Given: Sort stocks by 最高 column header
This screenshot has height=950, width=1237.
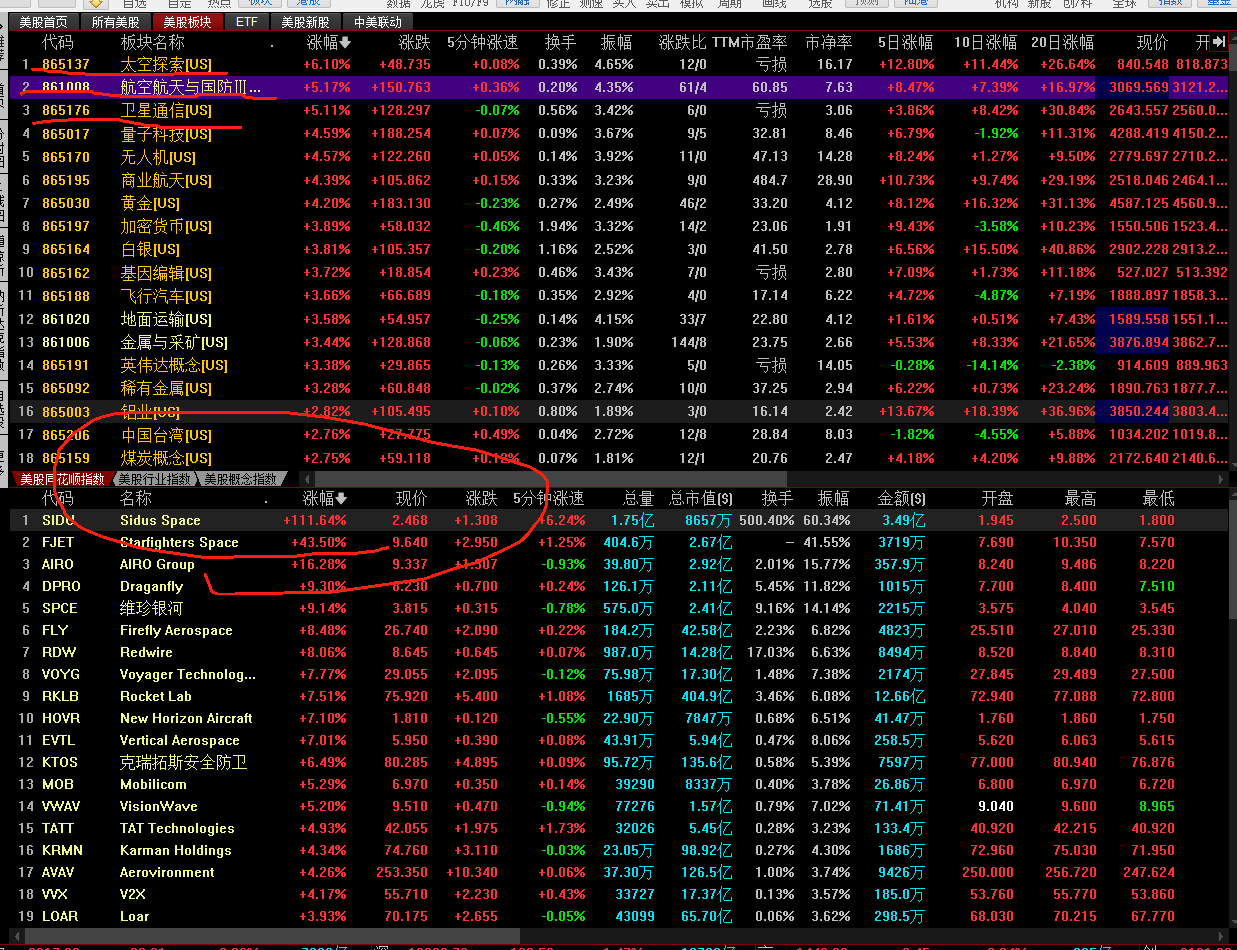Looking at the screenshot, I should pyautogui.click(x=1079, y=499).
